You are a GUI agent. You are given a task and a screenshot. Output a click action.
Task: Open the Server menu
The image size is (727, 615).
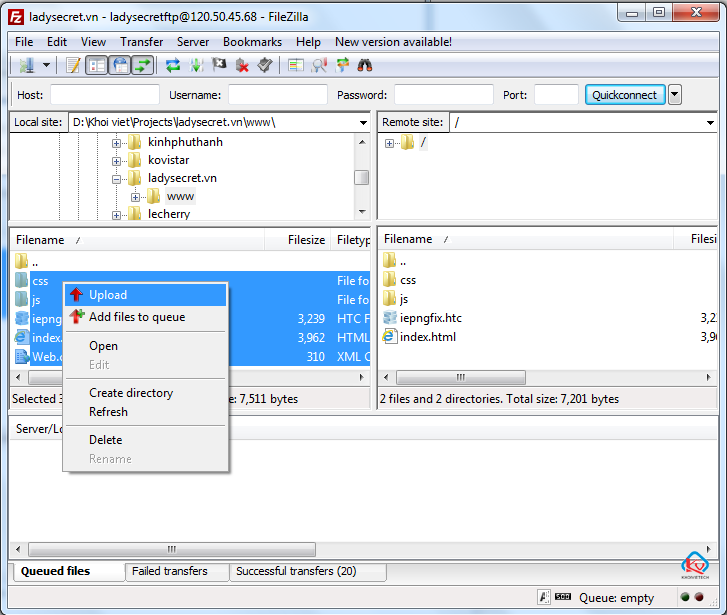(192, 42)
